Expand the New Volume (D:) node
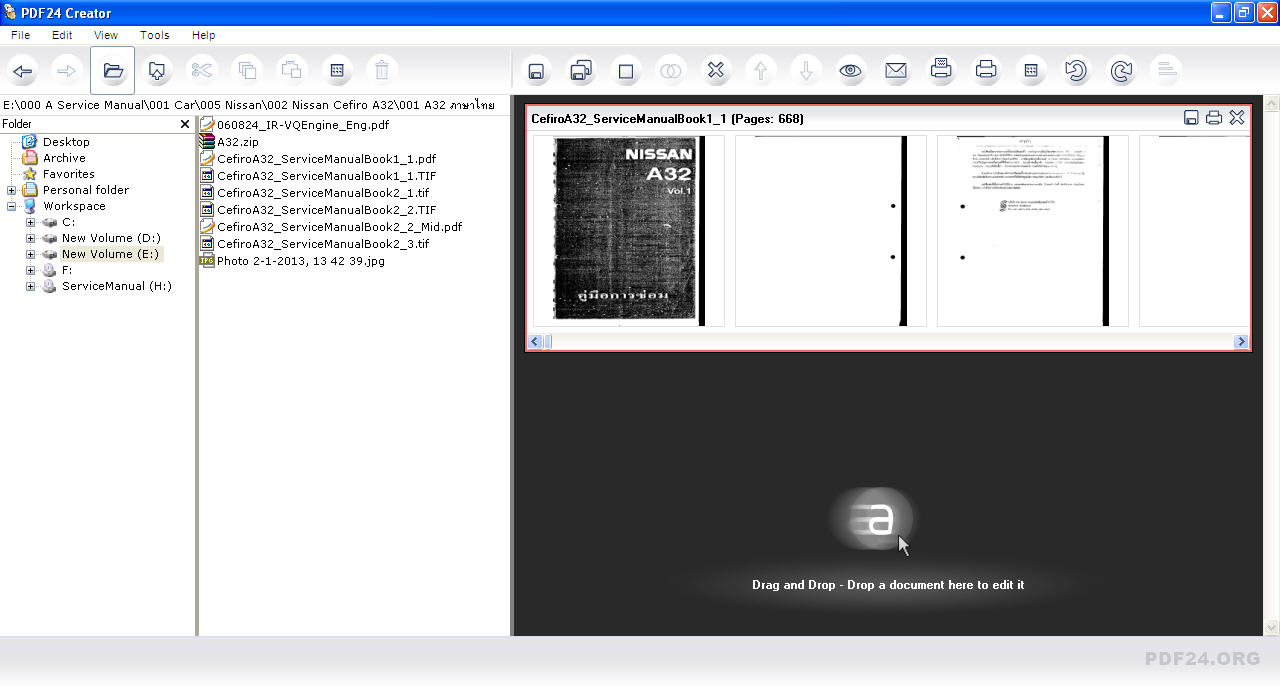 30,238
